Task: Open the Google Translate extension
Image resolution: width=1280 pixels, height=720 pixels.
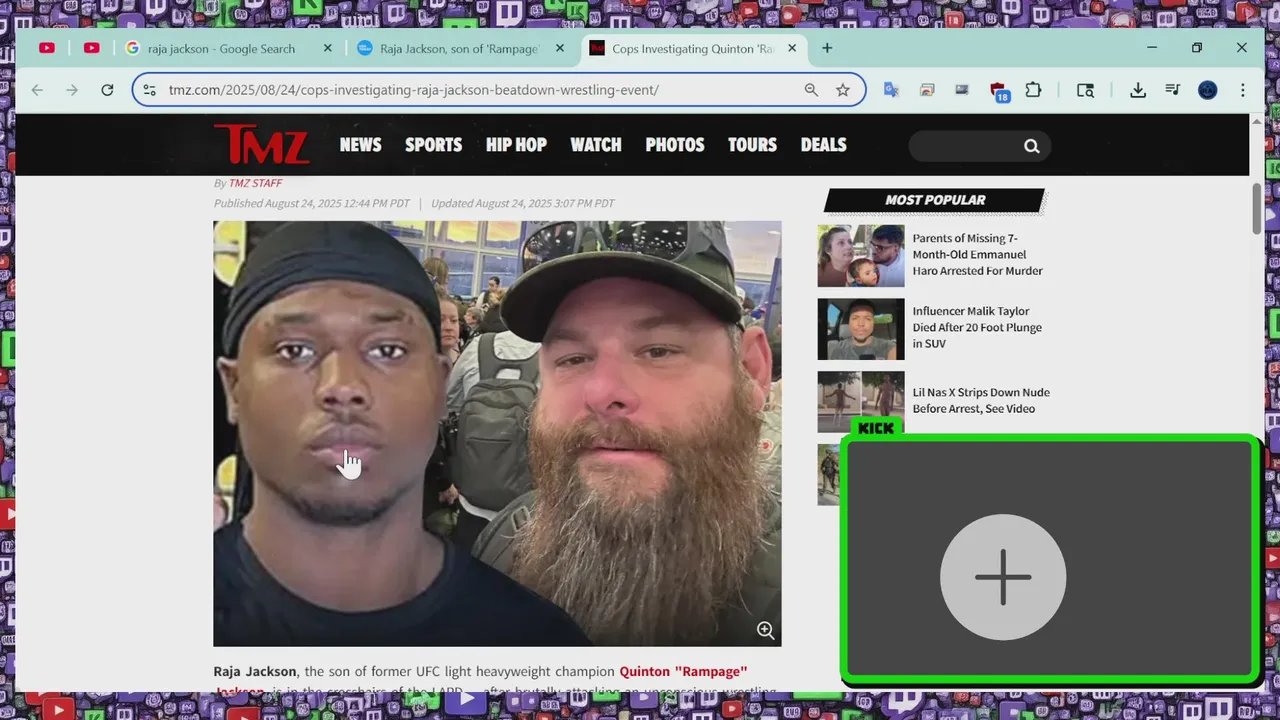Action: click(891, 90)
